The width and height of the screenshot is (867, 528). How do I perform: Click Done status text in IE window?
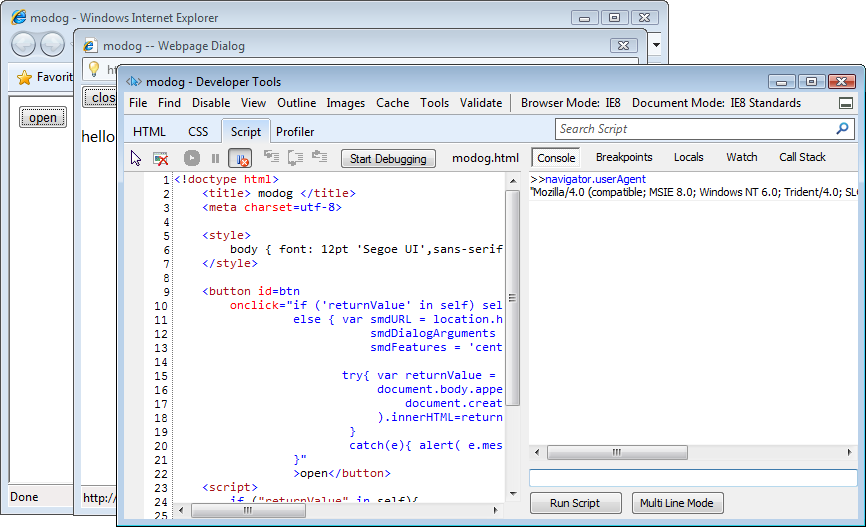pos(24,496)
